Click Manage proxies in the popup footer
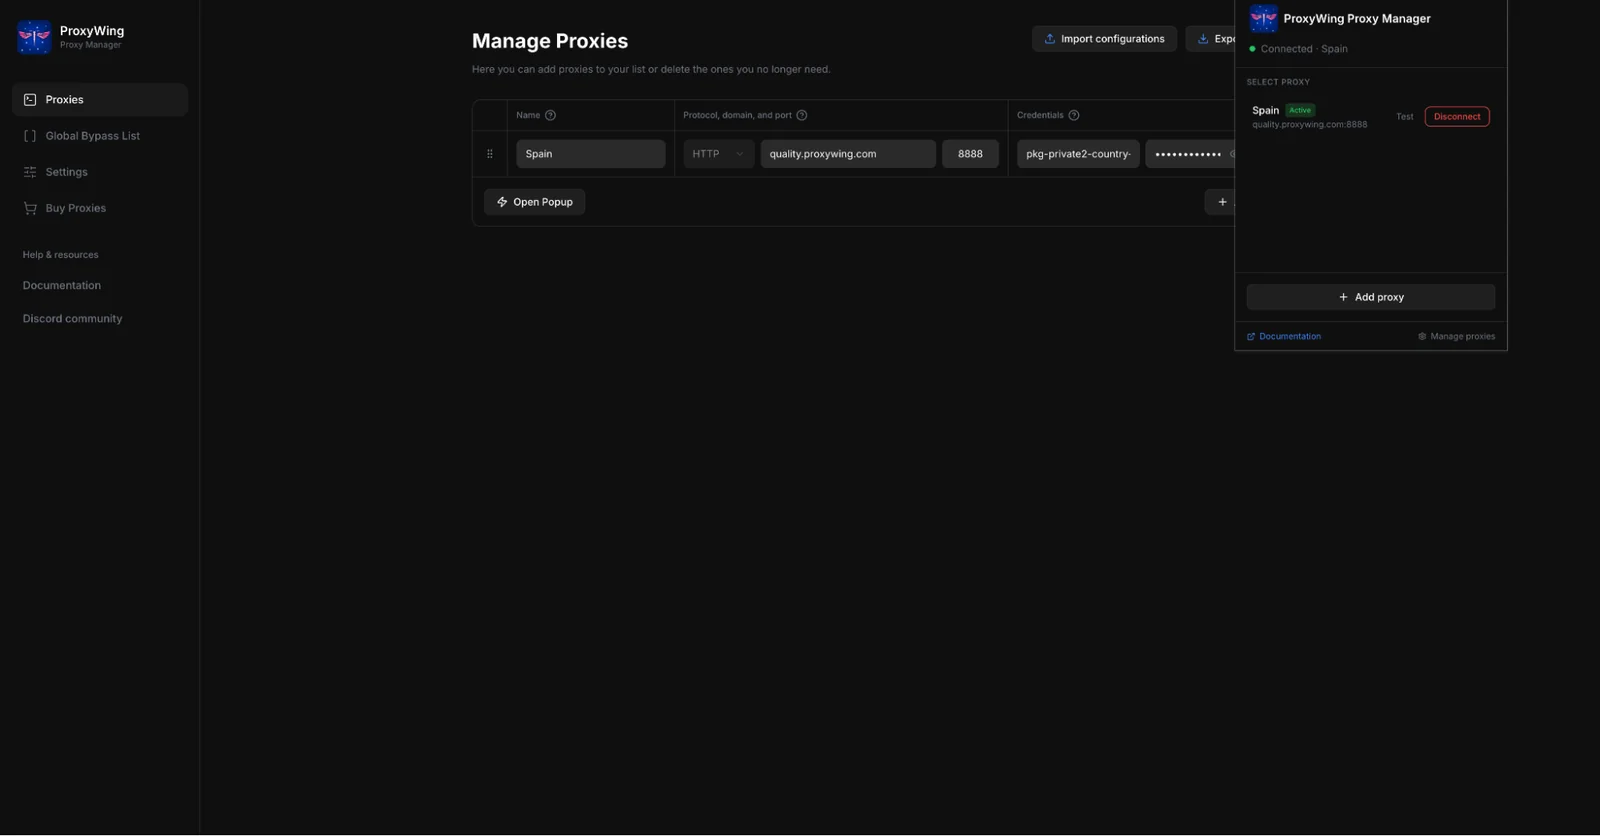Screen dimensions: 1600x836 [x=1456, y=337]
